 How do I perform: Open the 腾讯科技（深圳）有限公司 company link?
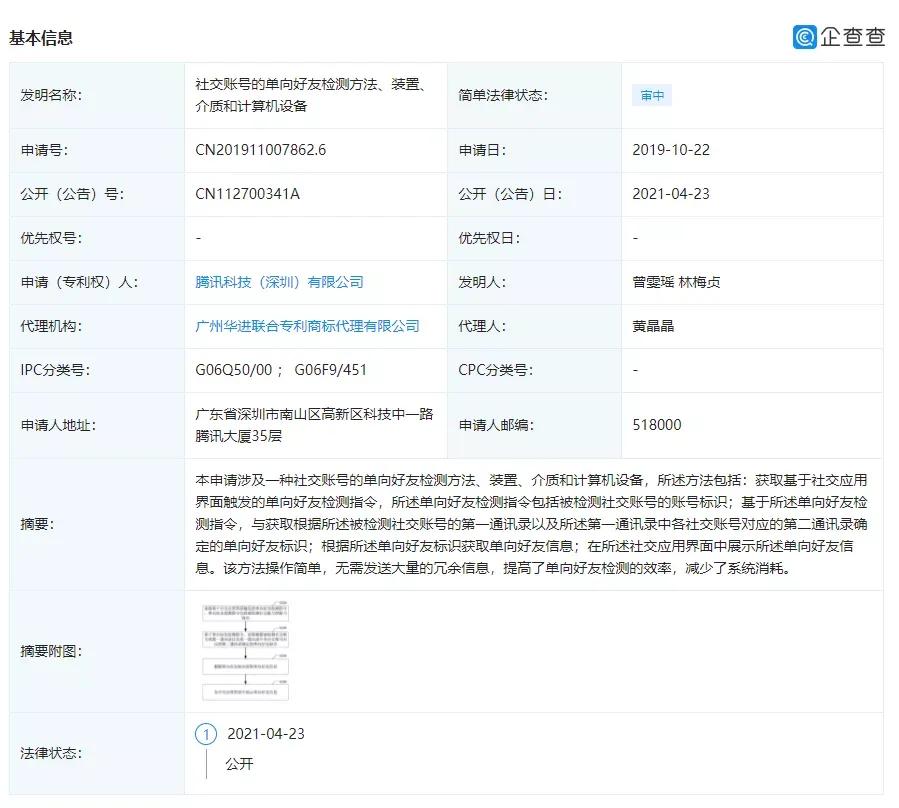click(280, 282)
